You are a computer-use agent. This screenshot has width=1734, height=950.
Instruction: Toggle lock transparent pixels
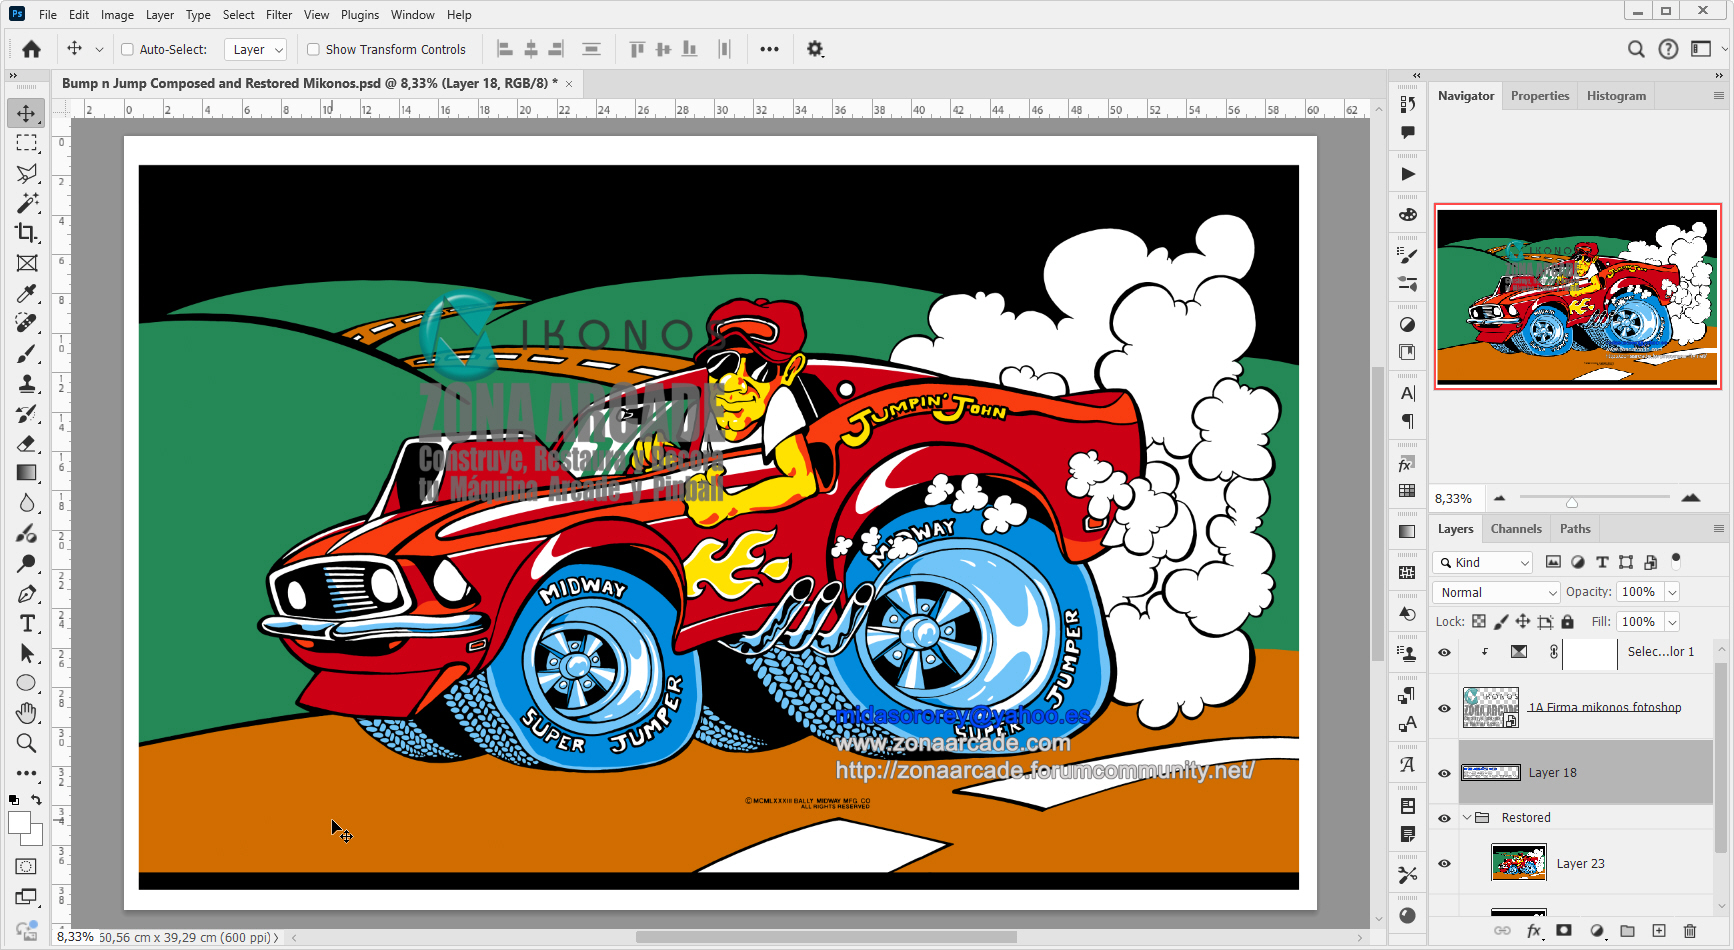coord(1479,622)
